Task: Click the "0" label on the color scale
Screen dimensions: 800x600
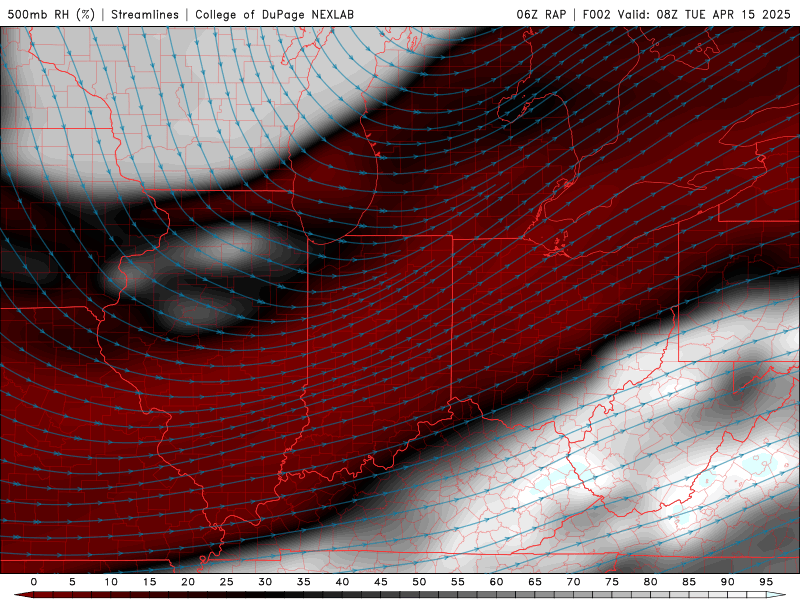Action: pyautogui.click(x=34, y=582)
